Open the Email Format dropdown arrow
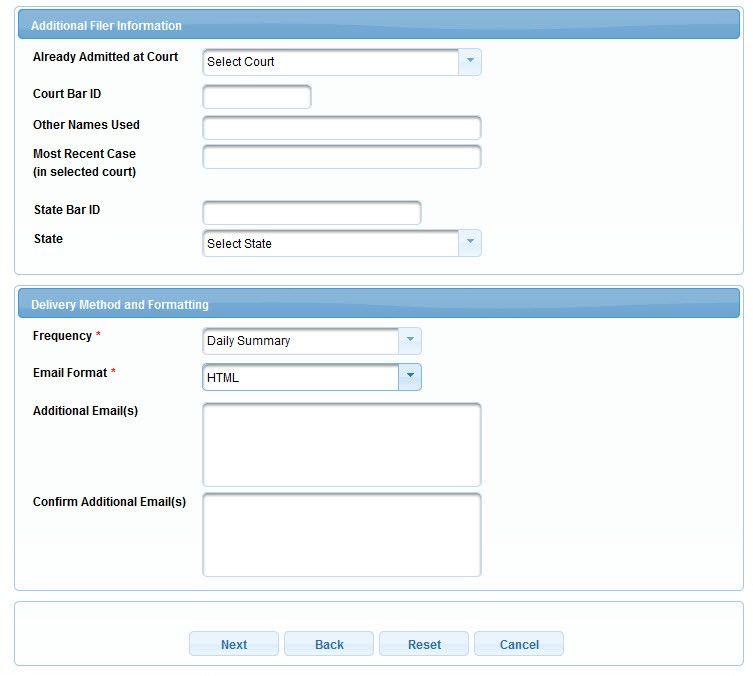Viewport: 753px width, 676px height. pos(409,377)
